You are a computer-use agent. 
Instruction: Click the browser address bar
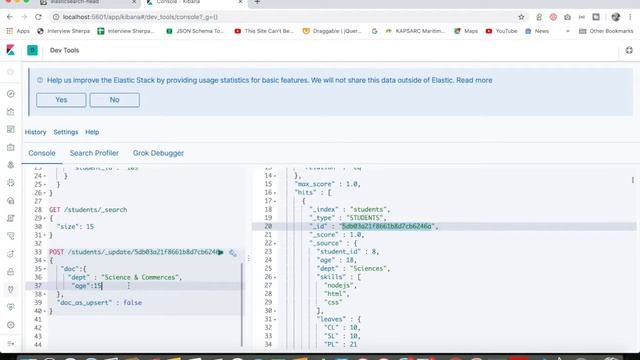pyautogui.click(x=286, y=17)
